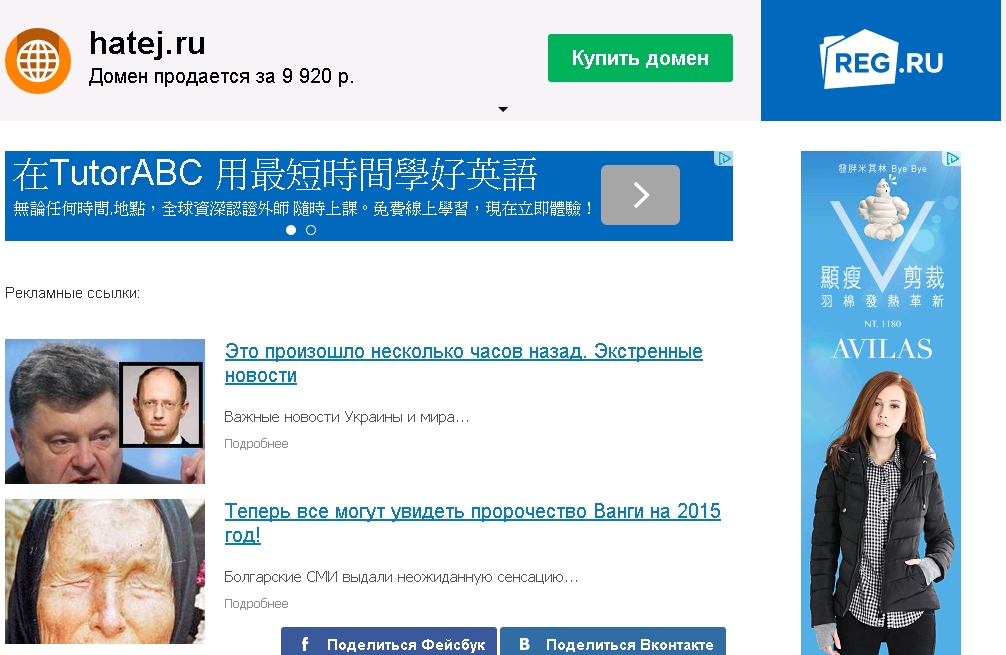Click the 'Купить домен' green button
The height and width of the screenshot is (655, 1006).
(x=640, y=59)
